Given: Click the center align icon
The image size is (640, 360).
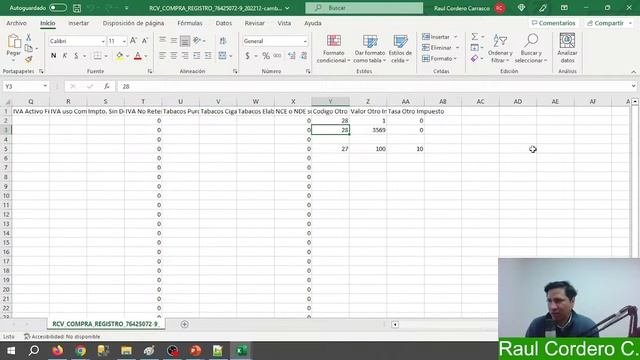Looking at the screenshot, I should [174, 56].
